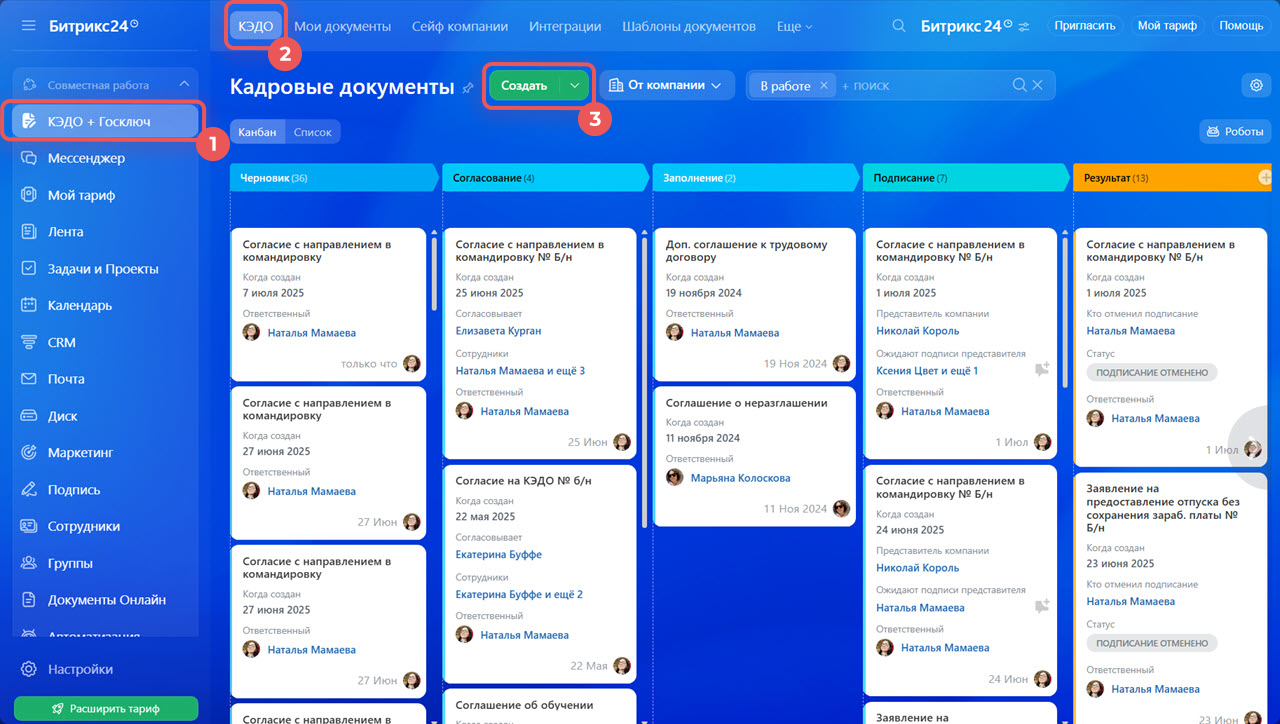
Task: Switch to Канбан view
Action: click(257, 132)
